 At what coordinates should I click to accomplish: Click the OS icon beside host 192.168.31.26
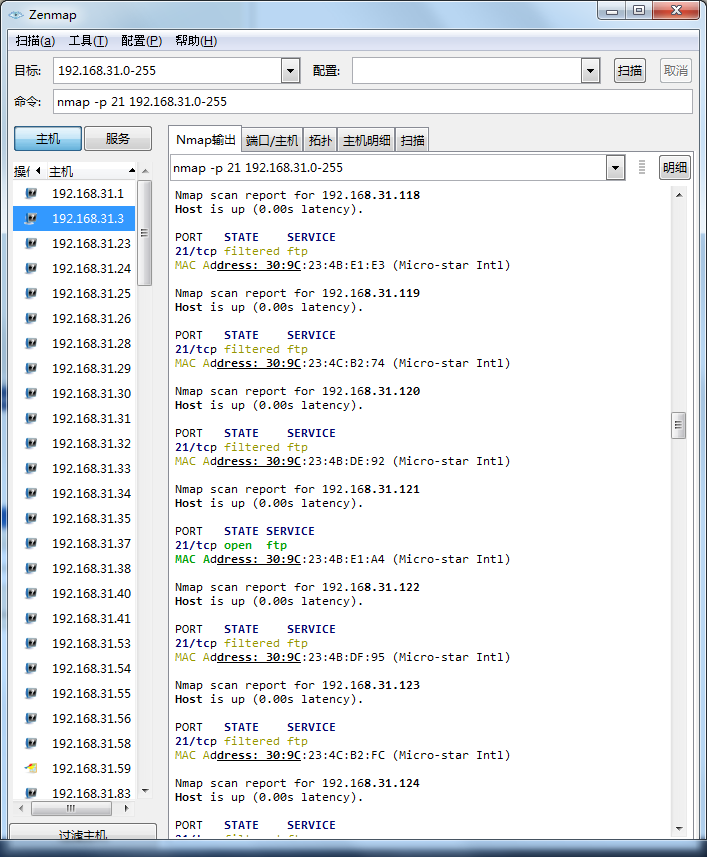point(32,318)
